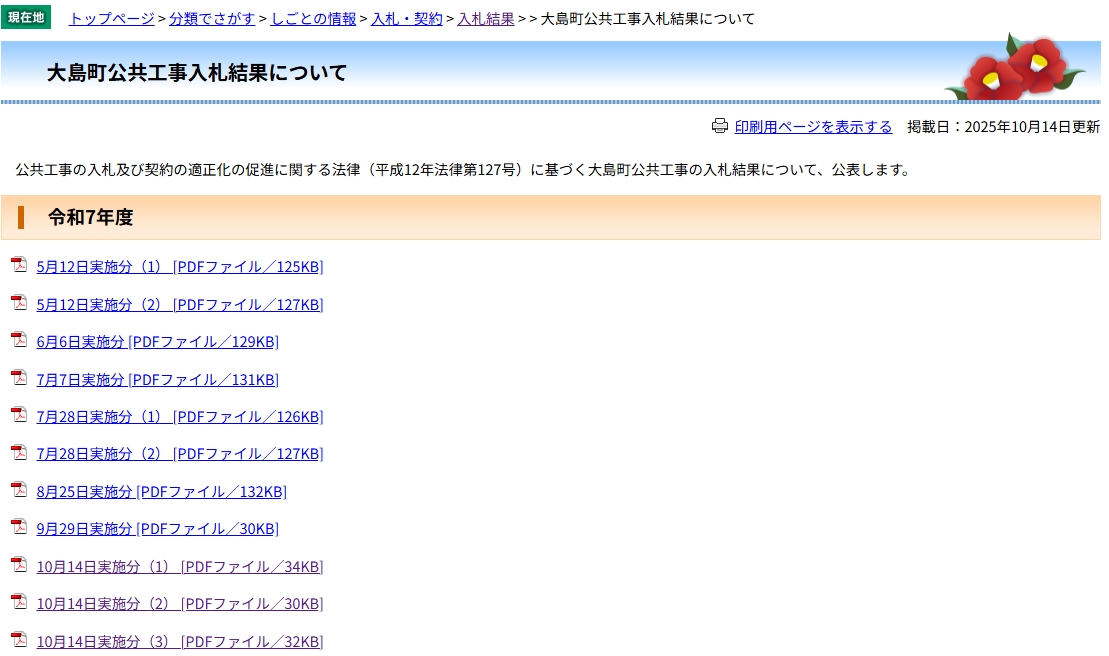Return to 入札結果 breadcrumb page

coord(485,19)
